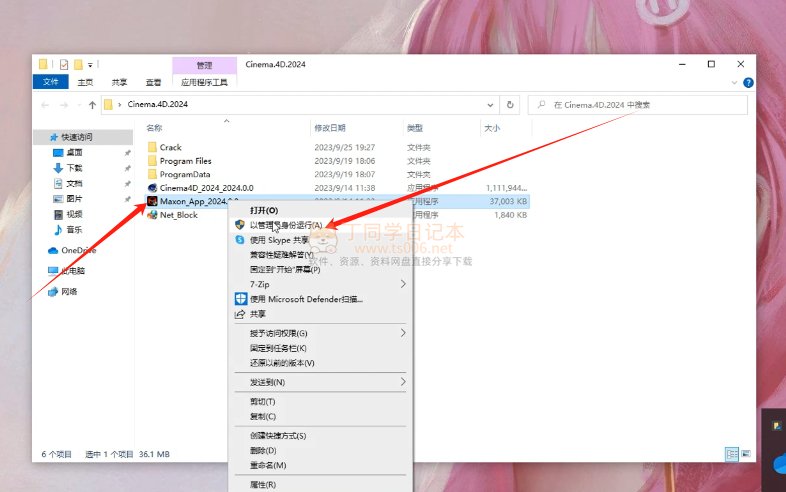This screenshot has width=786, height=492.
Task: Select OneDrive in the navigation pane
Action: 78,250
